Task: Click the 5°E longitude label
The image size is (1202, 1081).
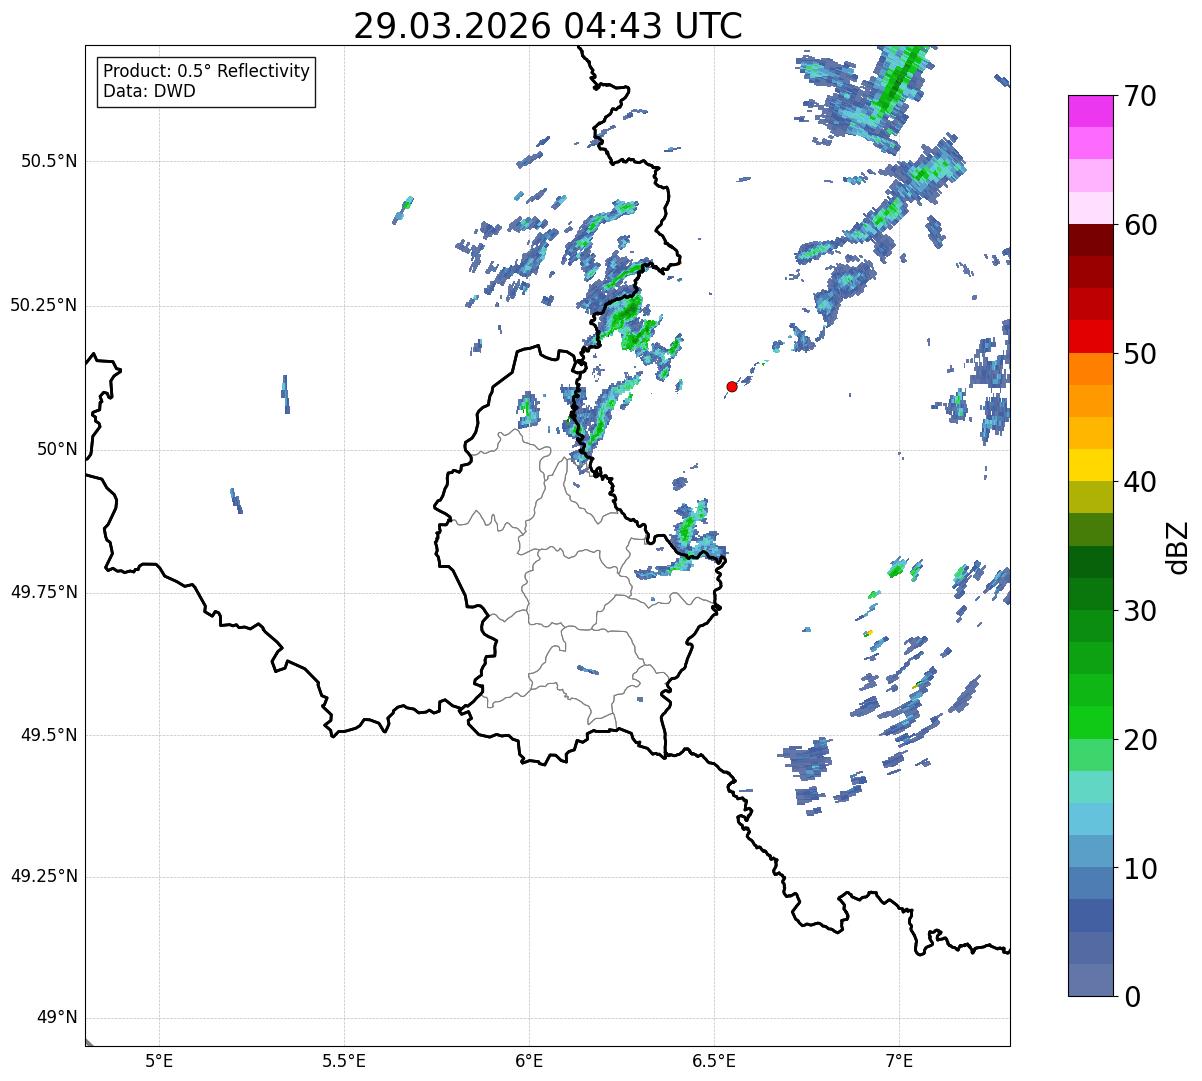Action: pos(159,1061)
